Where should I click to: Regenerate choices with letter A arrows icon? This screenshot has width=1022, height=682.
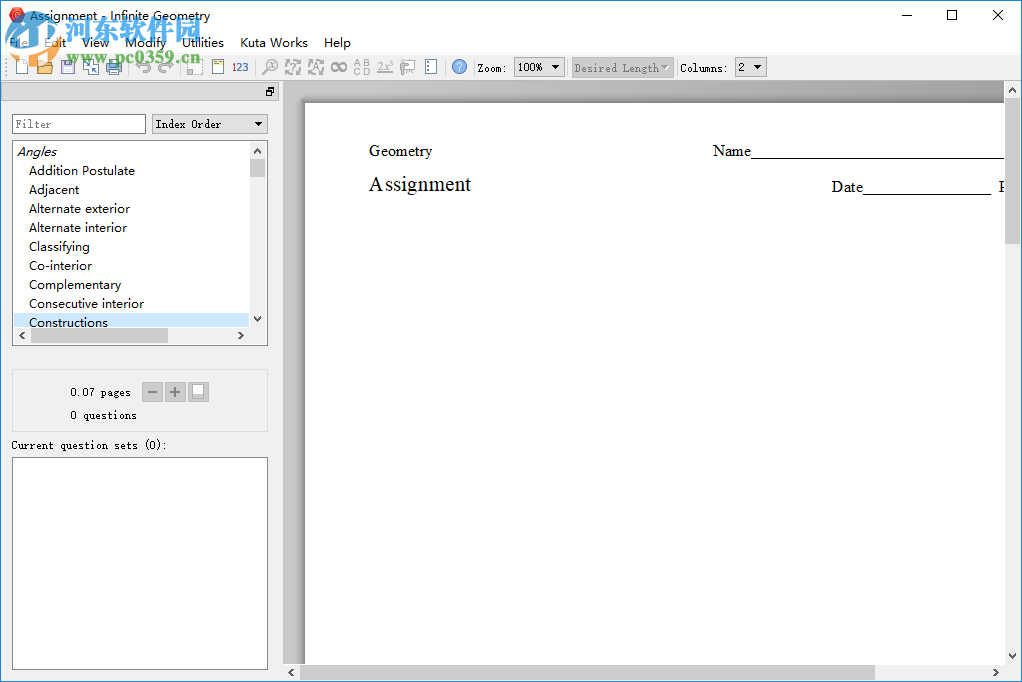[x=315, y=67]
